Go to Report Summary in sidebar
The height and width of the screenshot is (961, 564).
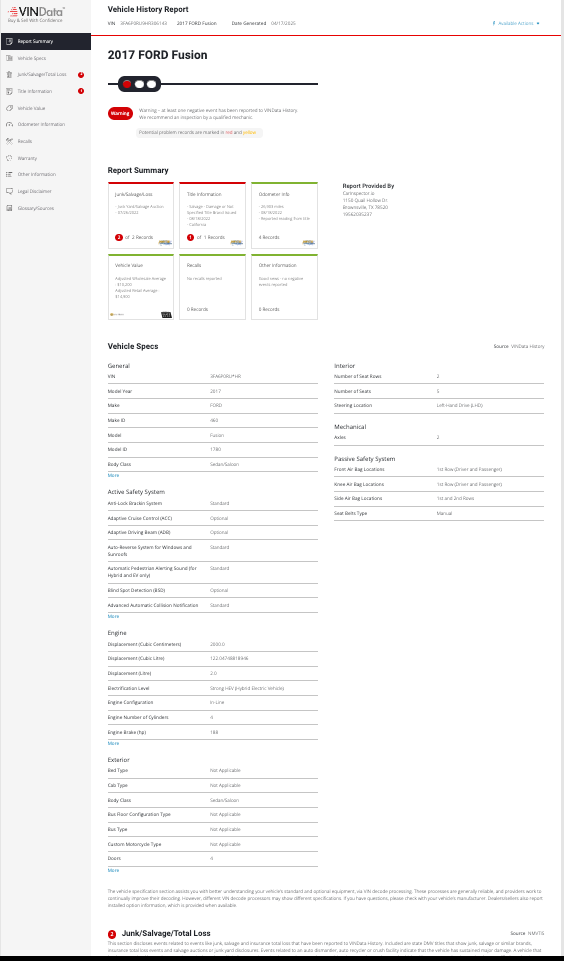pos(45,41)
